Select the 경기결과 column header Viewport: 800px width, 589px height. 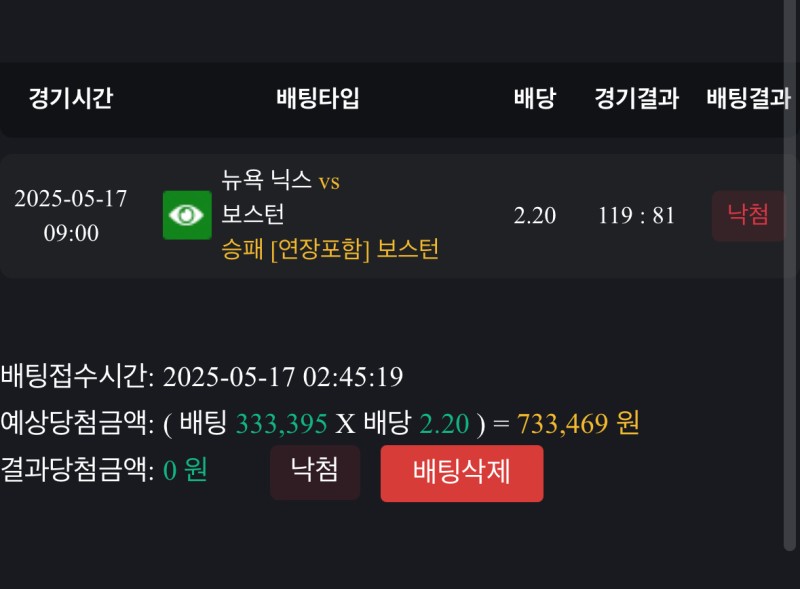tap(636, 98)
